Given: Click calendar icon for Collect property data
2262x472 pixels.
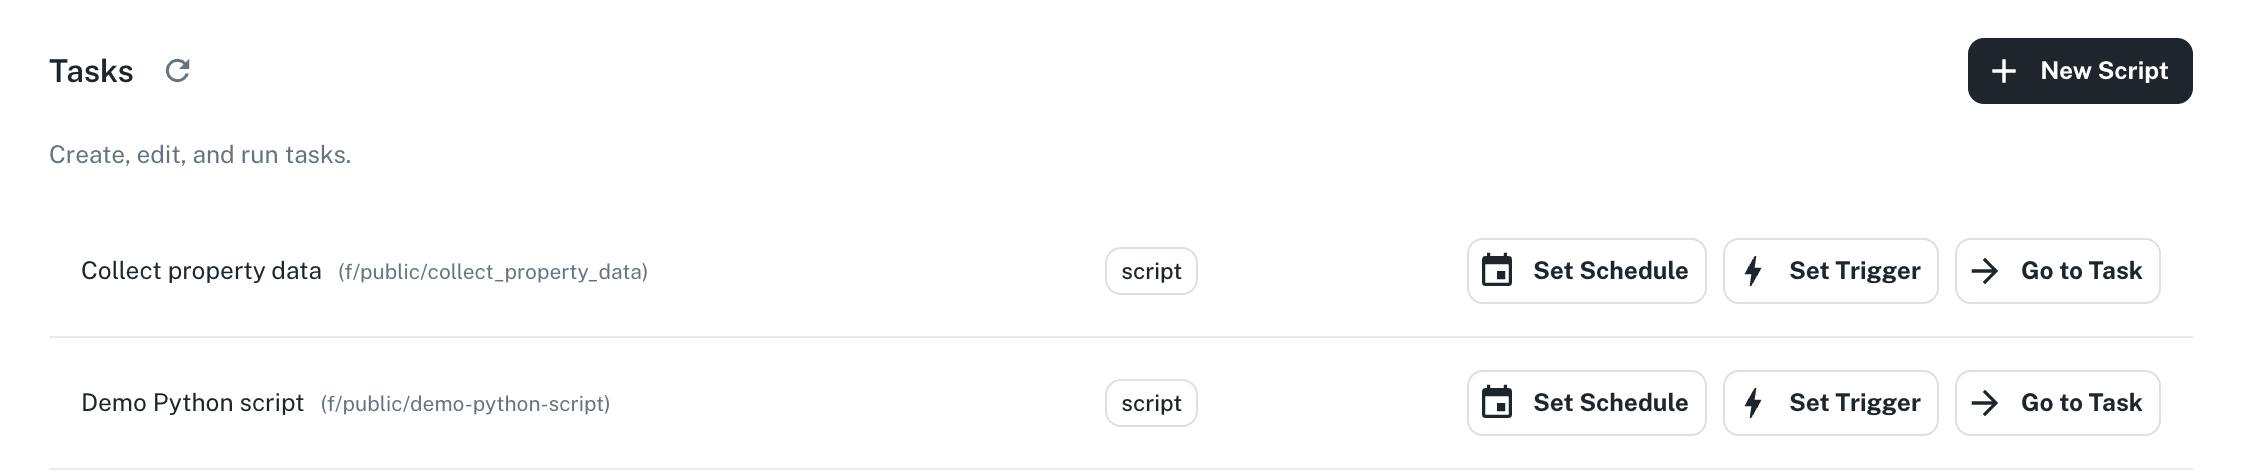Looking at the screenshot, I should click(x=1497, y=271).
